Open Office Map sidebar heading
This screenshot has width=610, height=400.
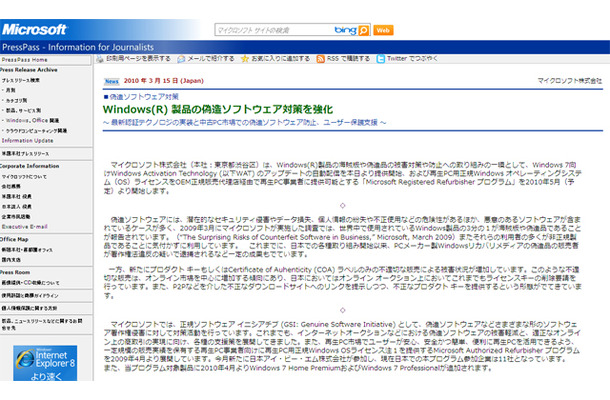click(x=14, y=239)
